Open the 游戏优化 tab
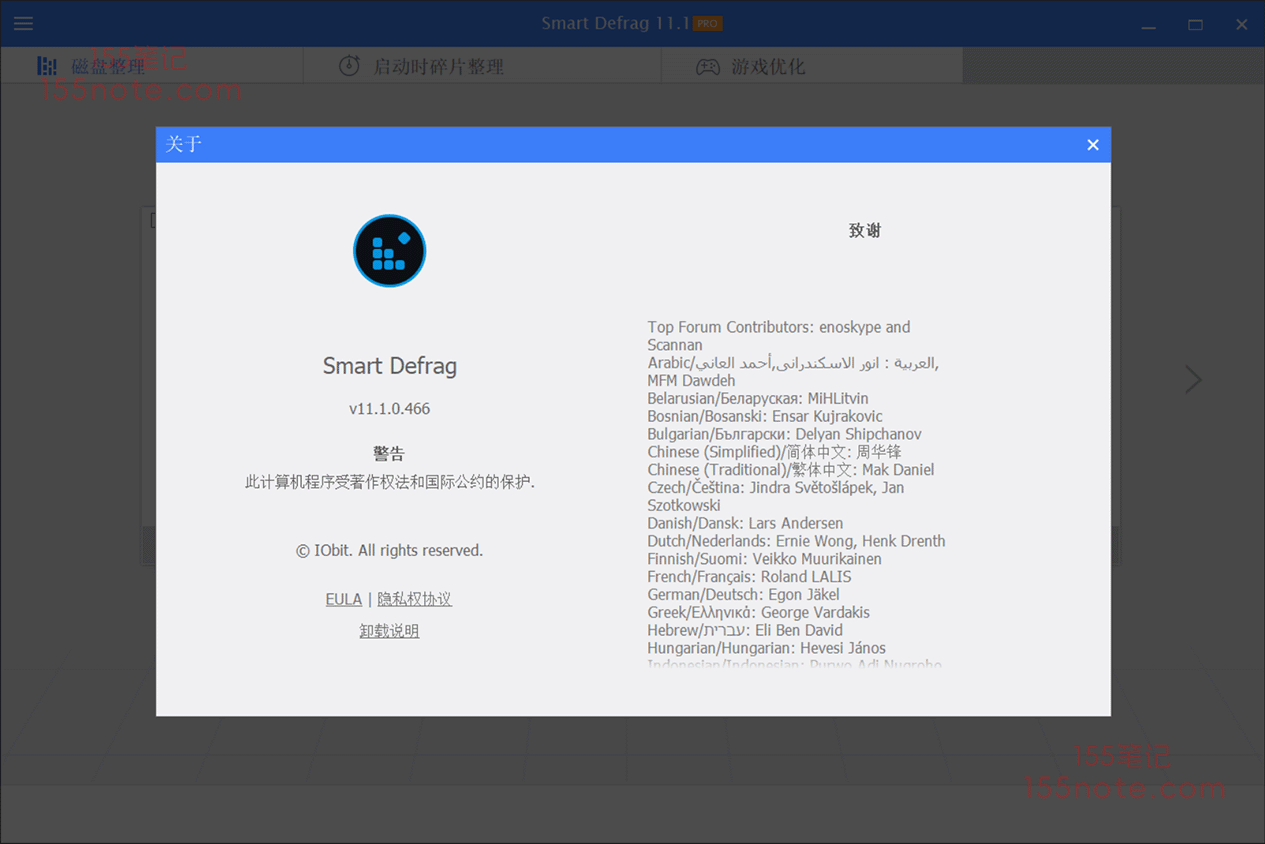1265x844 pixels. coord(767,67)
